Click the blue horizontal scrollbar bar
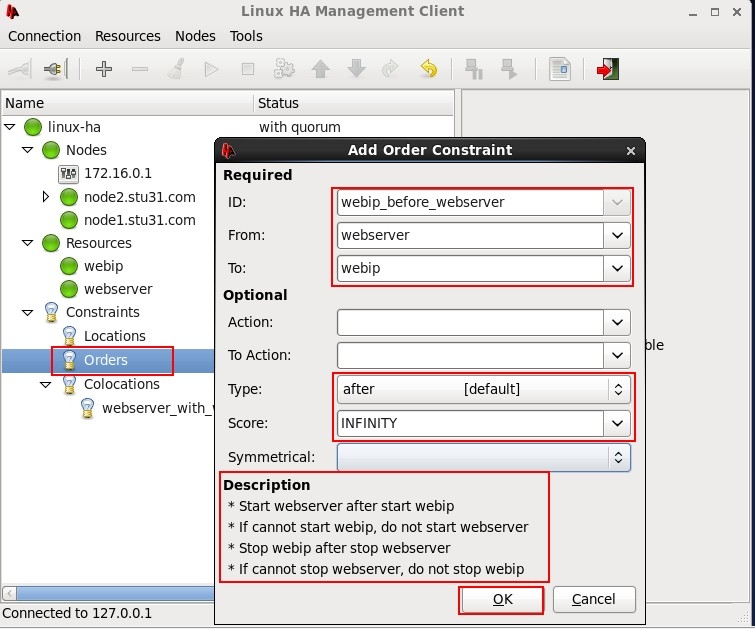The image size is (755, 629). [x=116, y=593]
